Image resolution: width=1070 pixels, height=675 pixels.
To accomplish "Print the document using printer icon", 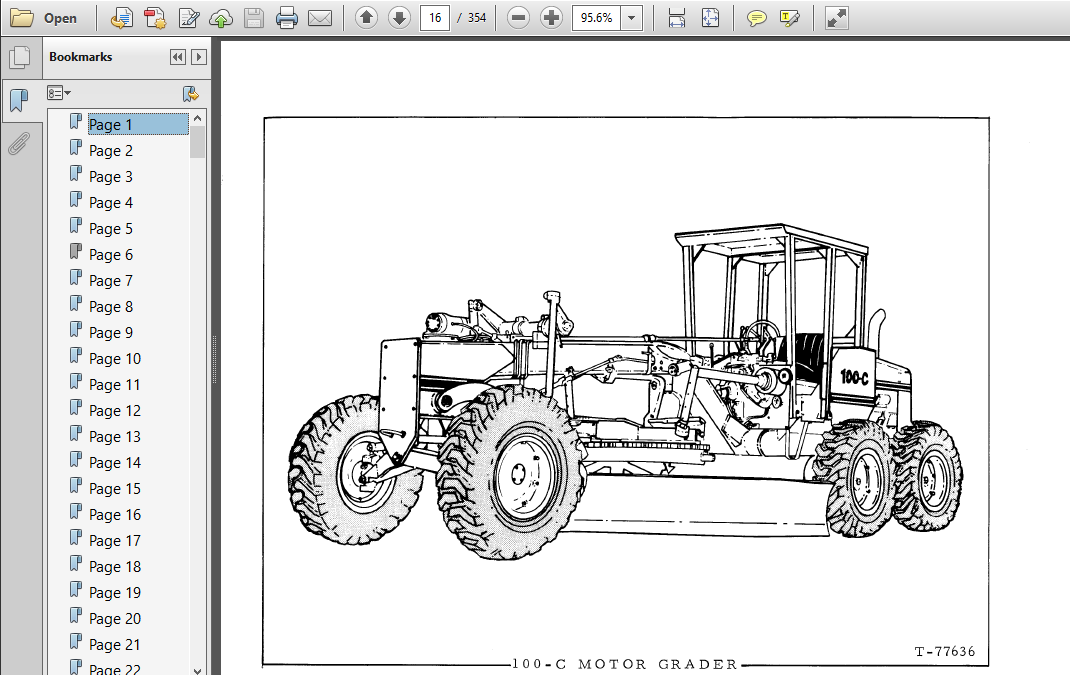I will [287, 18].
